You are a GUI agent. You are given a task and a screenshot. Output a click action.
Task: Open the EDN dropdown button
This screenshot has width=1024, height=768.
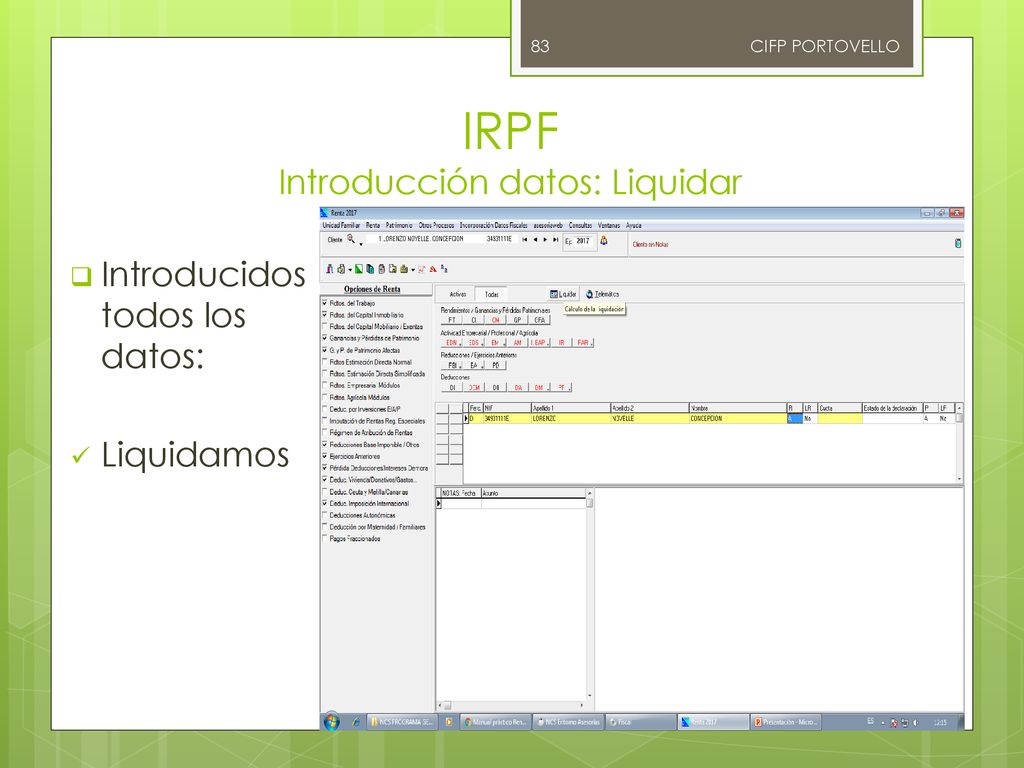(x=453, y=342)
